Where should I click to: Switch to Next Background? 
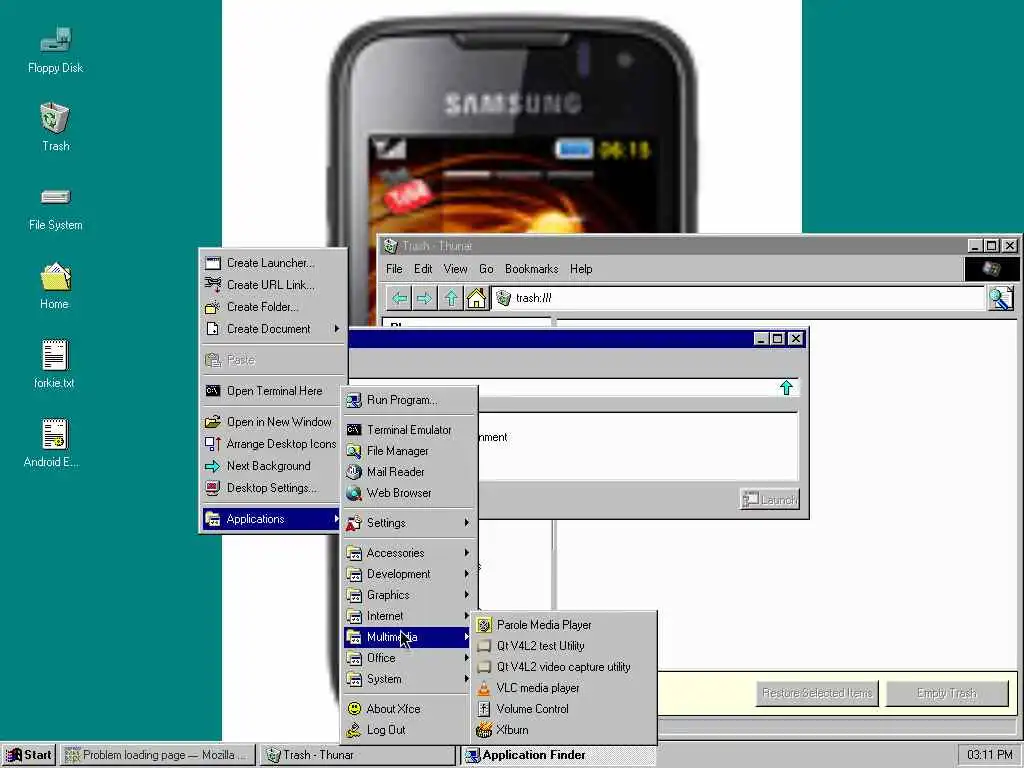coord(273,466)
